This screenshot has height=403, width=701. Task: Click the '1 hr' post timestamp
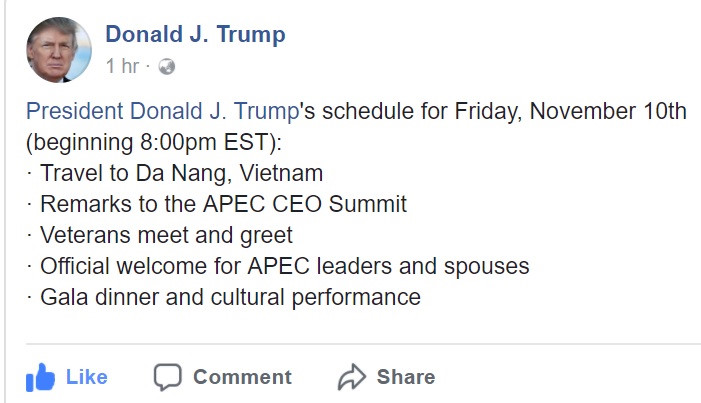click(122, 67)
